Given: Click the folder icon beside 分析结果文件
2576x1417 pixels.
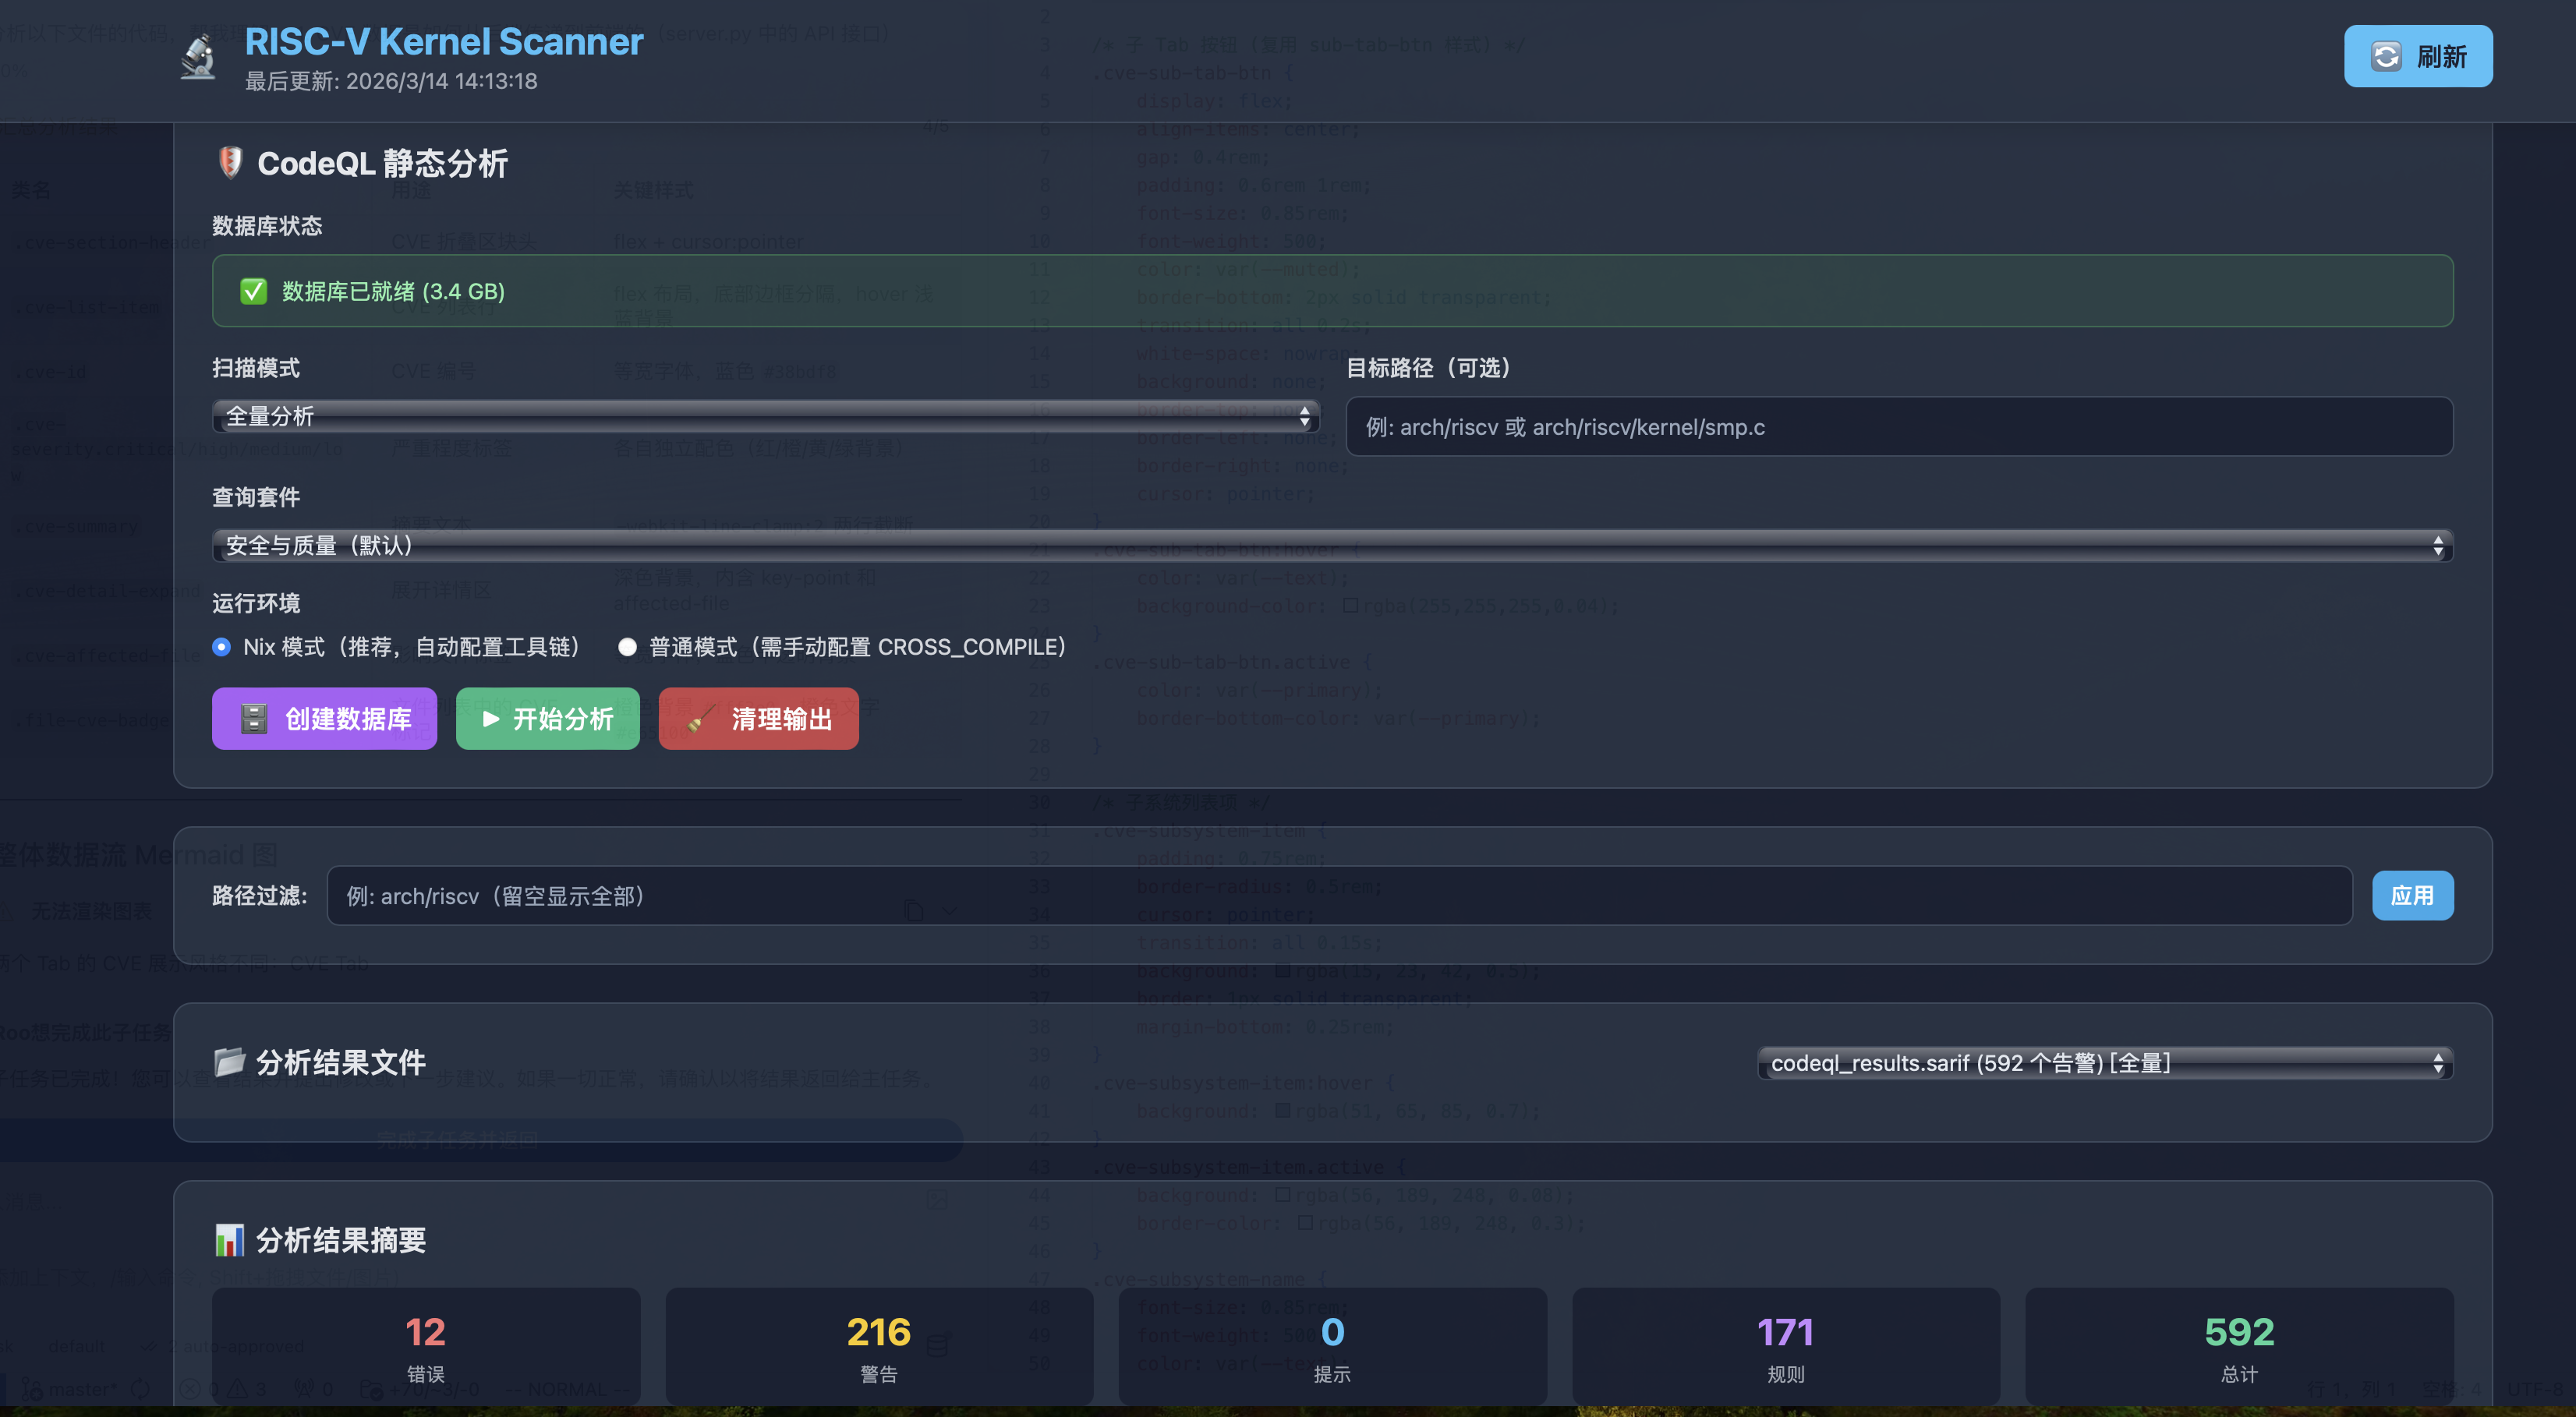Looking at the screenshot, I should pyautogui.click(x=230, y=1061).
